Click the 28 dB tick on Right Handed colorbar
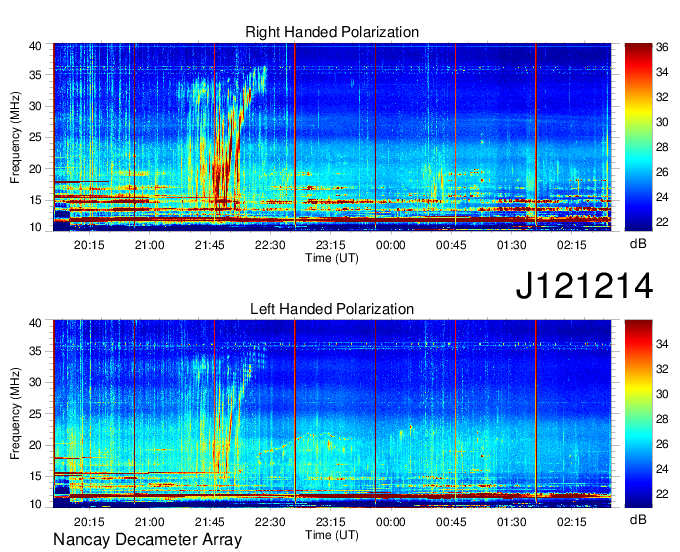The width and height of the screenshot is (680, 552). pos(662,147)
